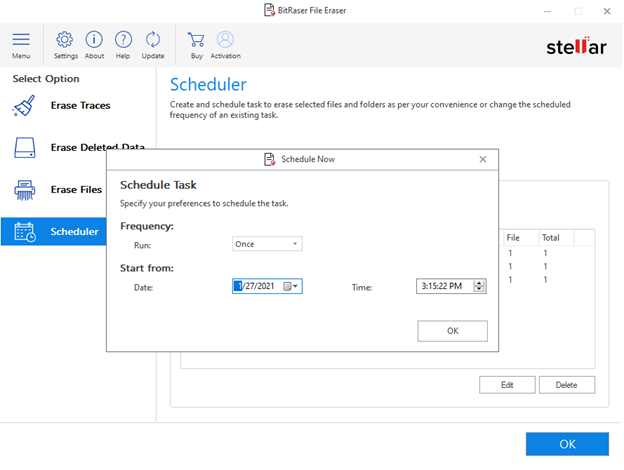Click the Erase Traces broom icon

point(24,106)
